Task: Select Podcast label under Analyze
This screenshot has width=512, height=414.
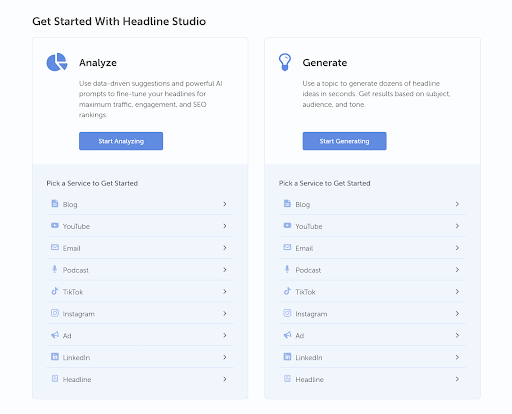Action: point(76,270)
